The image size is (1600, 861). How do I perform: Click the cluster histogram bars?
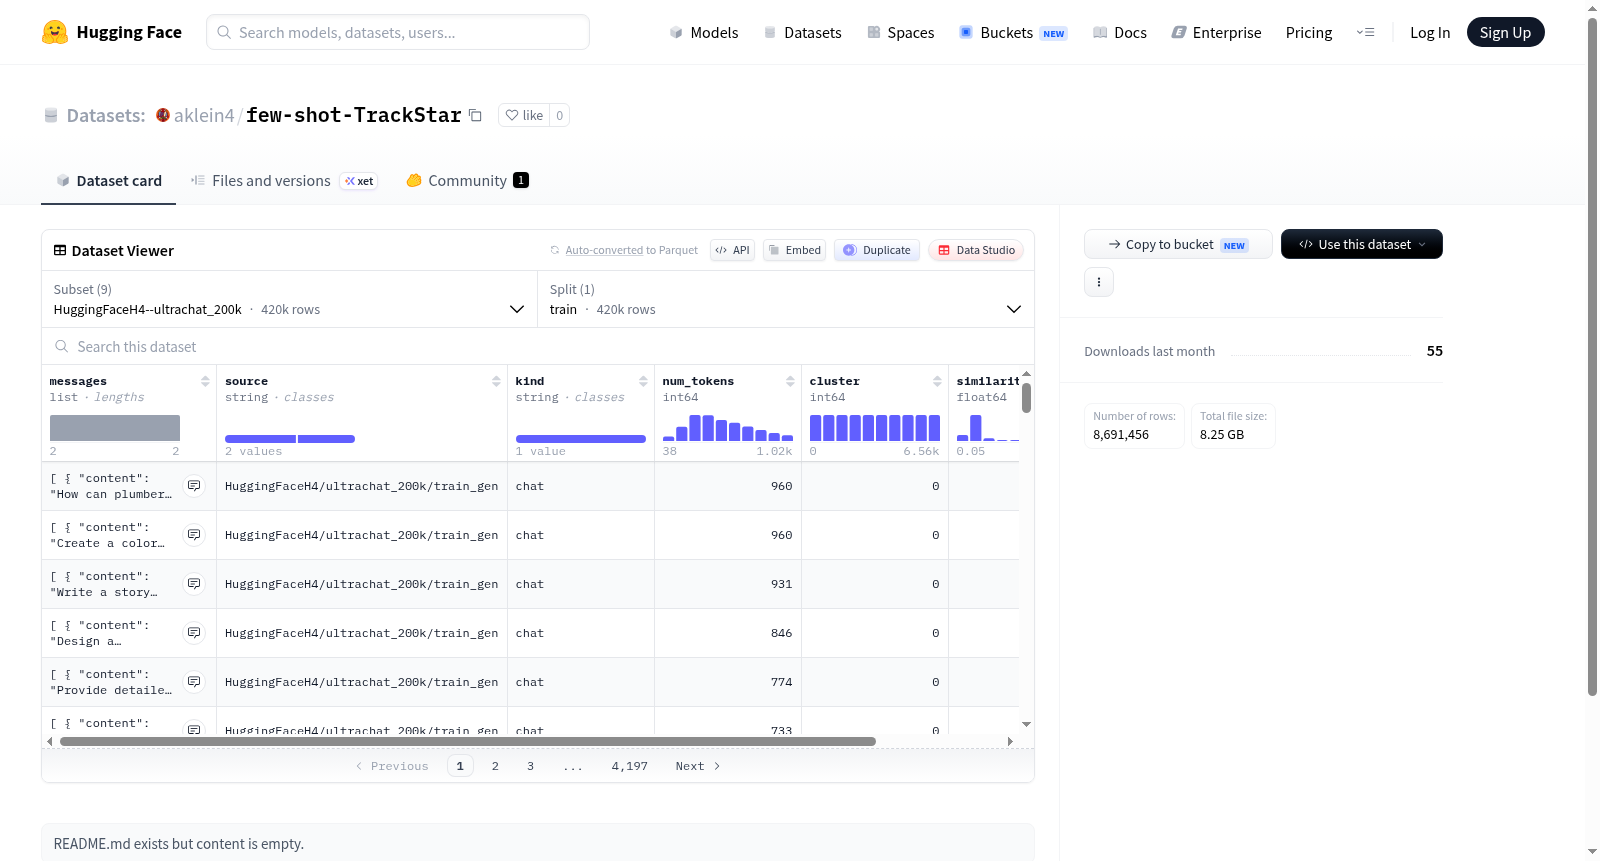click(875, 428)
